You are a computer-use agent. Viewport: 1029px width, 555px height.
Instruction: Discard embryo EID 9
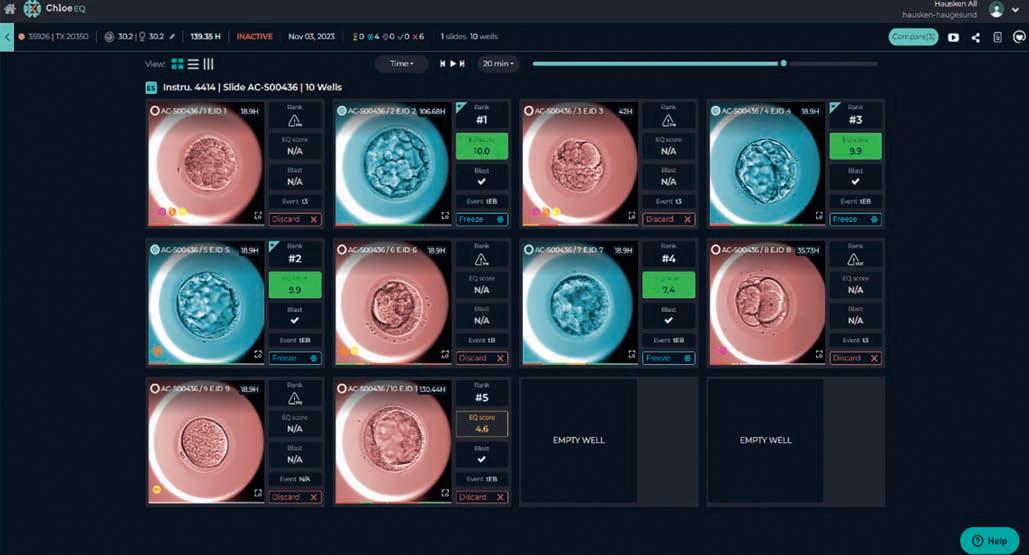coord(295,497)
